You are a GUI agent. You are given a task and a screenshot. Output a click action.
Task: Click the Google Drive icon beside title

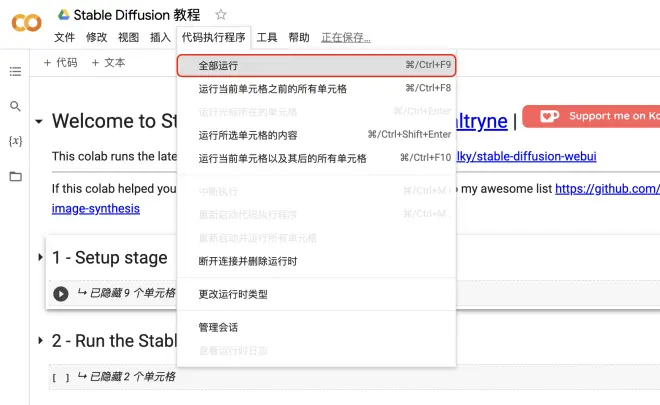coord(64,15)
